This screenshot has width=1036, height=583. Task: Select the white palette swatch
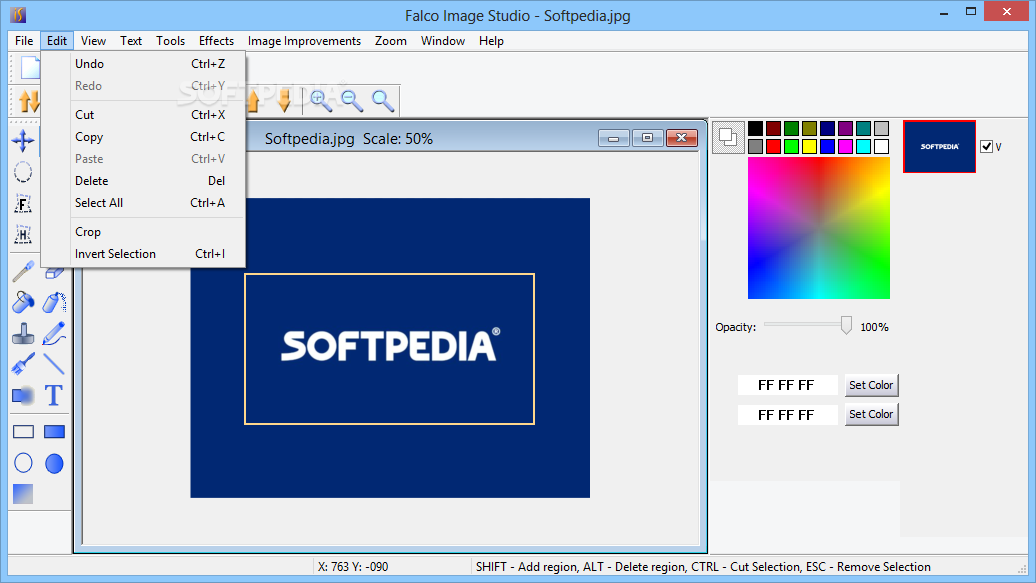coord(881,147)
